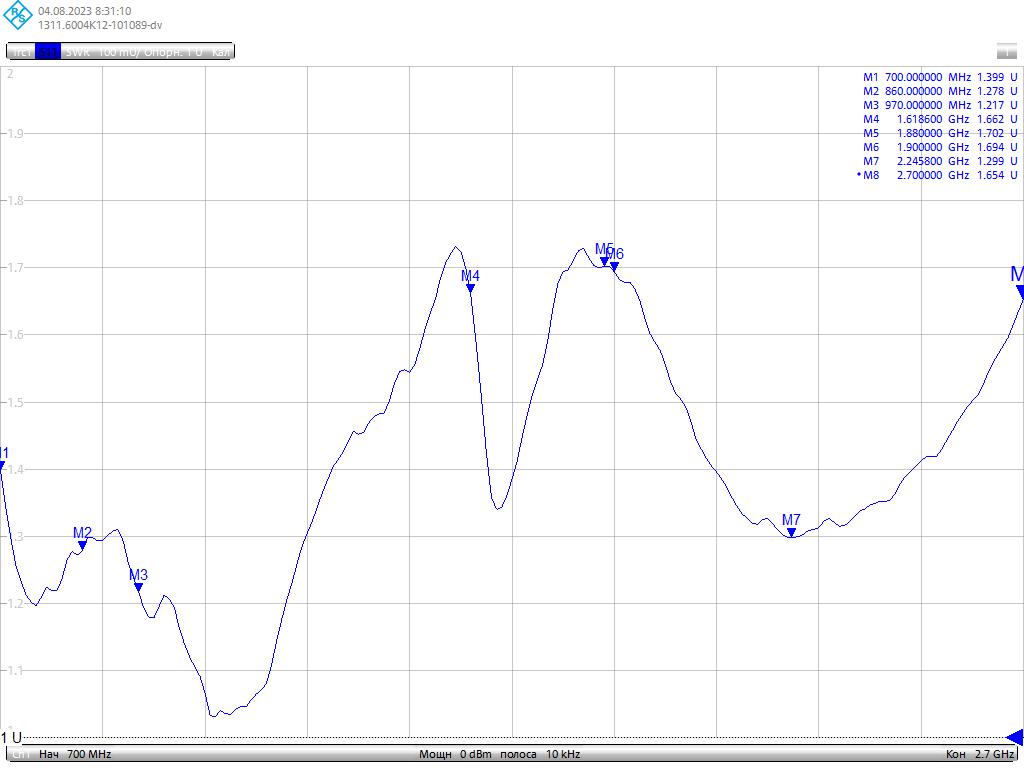
Task: Pick the M5 marker triangle on the trace
Action: click(605, 261)
